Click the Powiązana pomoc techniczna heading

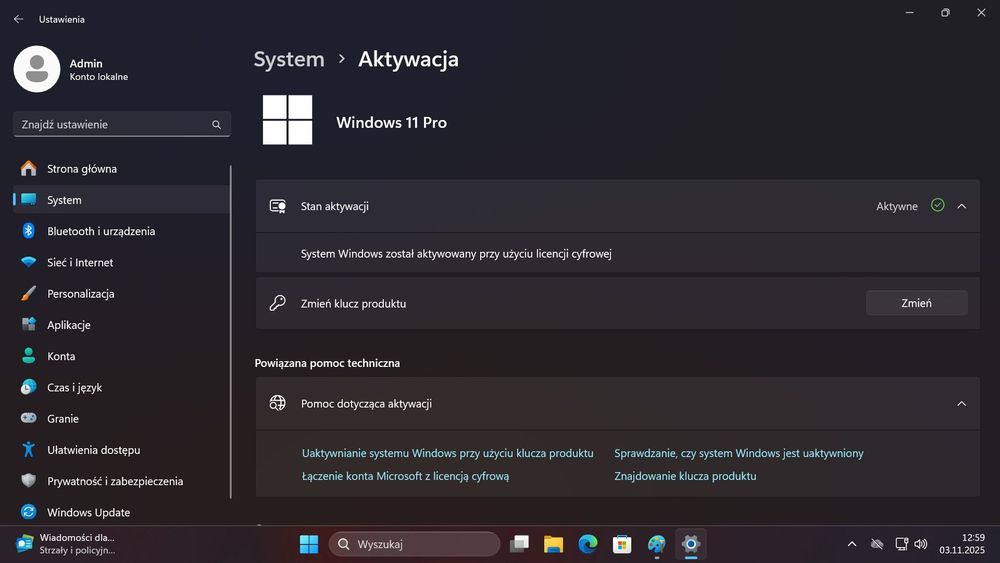point(327,363)
